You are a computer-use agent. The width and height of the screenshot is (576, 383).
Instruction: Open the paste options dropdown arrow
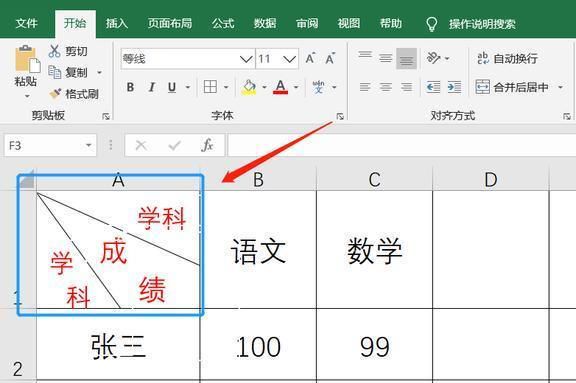pos(27,97)
